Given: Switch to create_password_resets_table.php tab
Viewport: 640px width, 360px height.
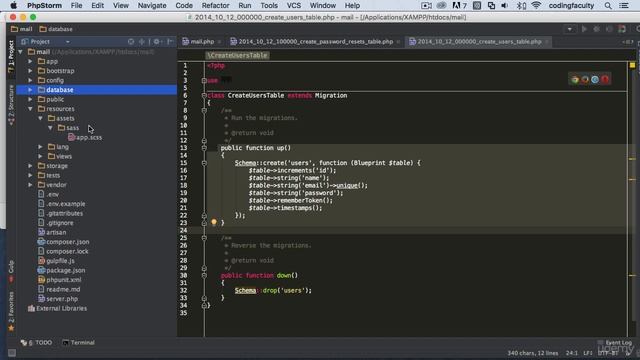Looking at the screenshot, I should coord(315,42).
